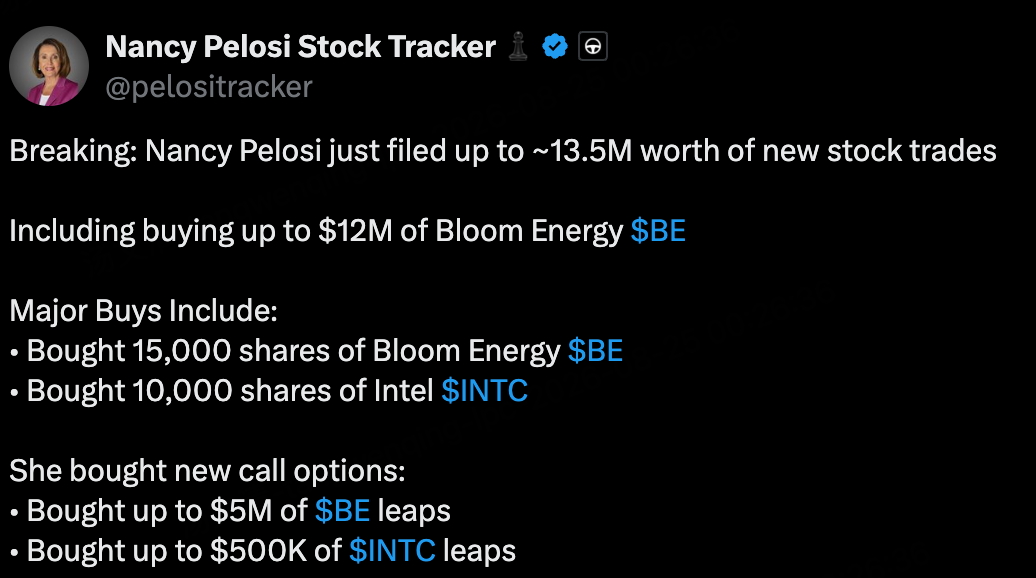The height and width of the screenshot is (578, 1036).
Task: Open the Nancy Pelosi Stock Tracker profile photo
Action: 49,66
